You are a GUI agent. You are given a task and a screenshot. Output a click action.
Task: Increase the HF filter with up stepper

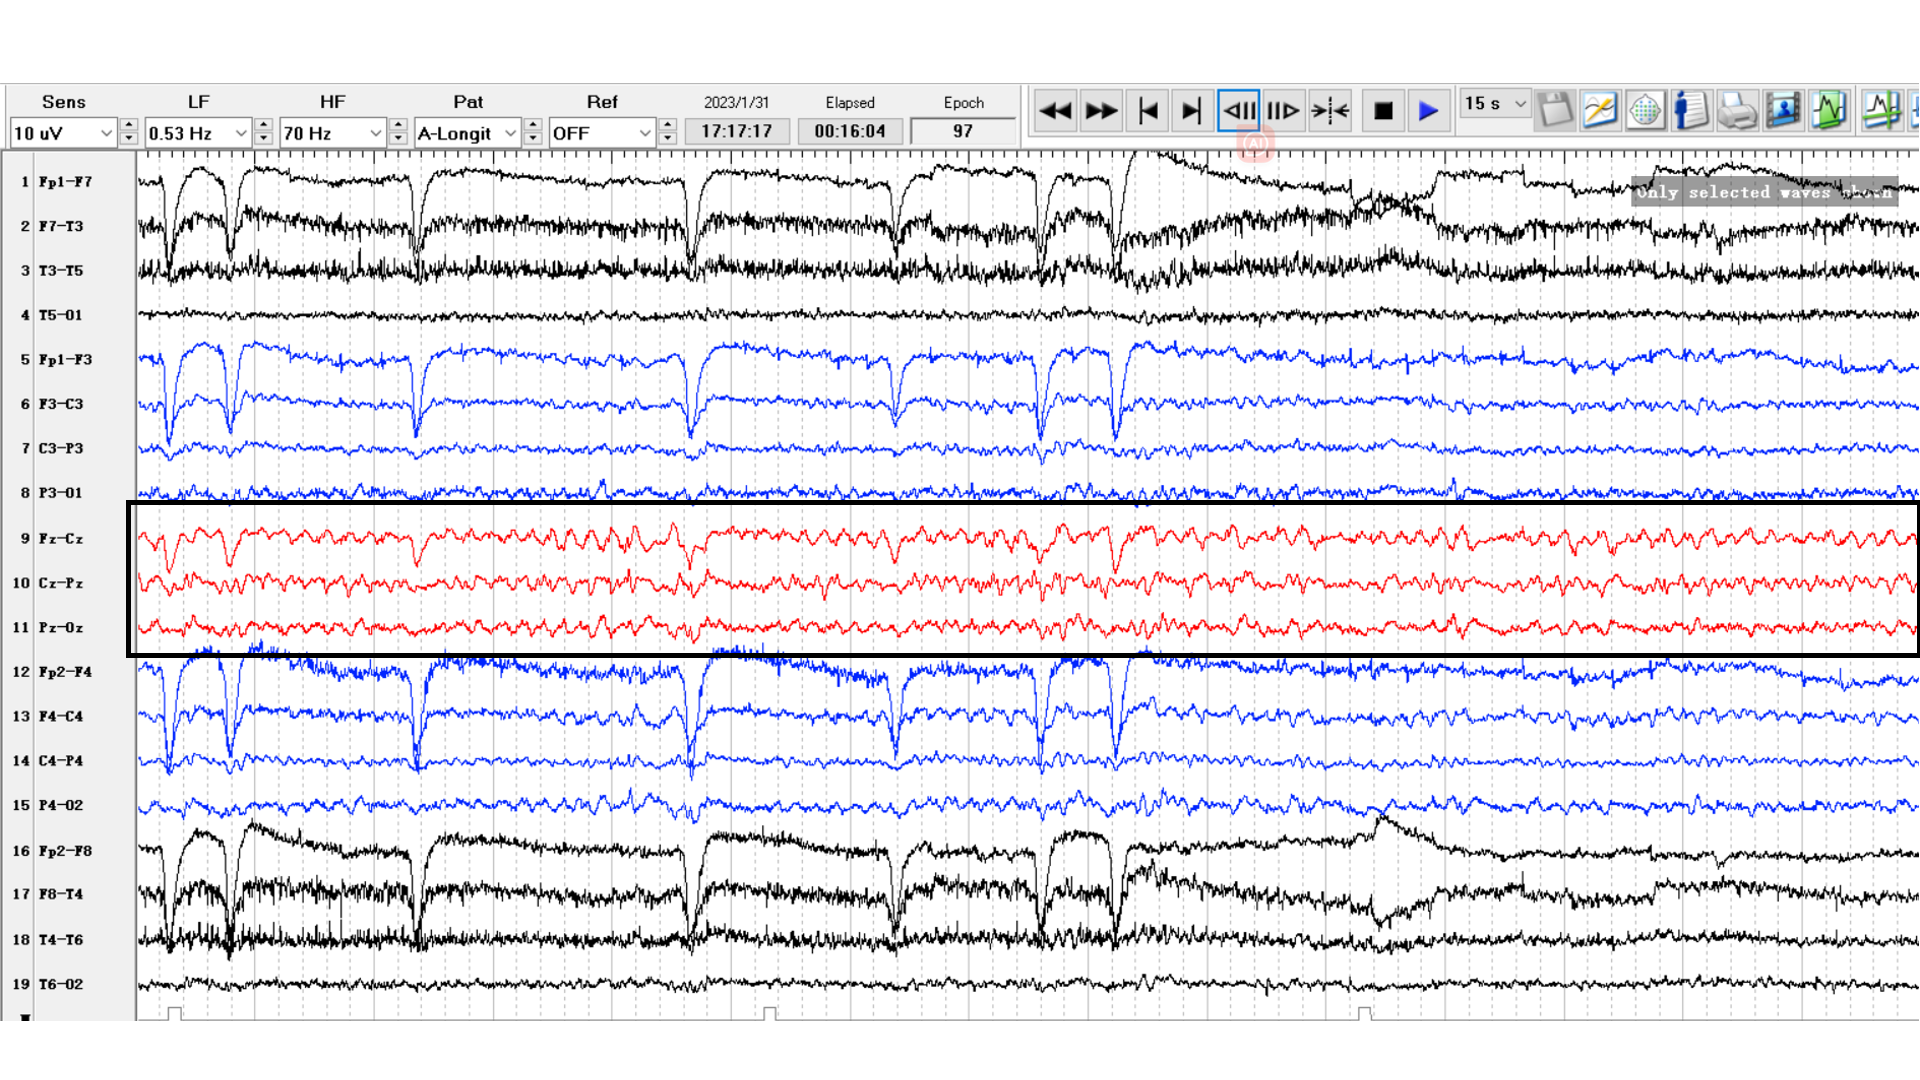point(398,125)
